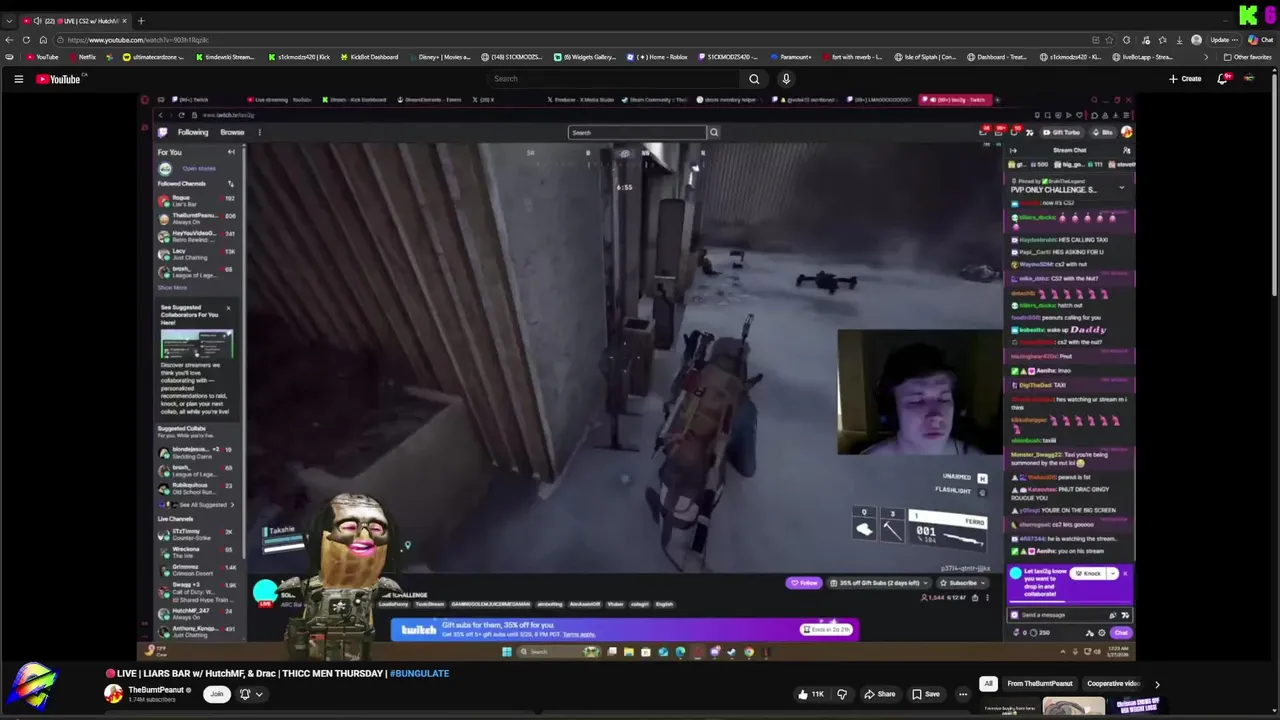This screenshot has width=1280, height=720.
Task: Open browser downloads icon
Action: click(x=1179, y=40)
